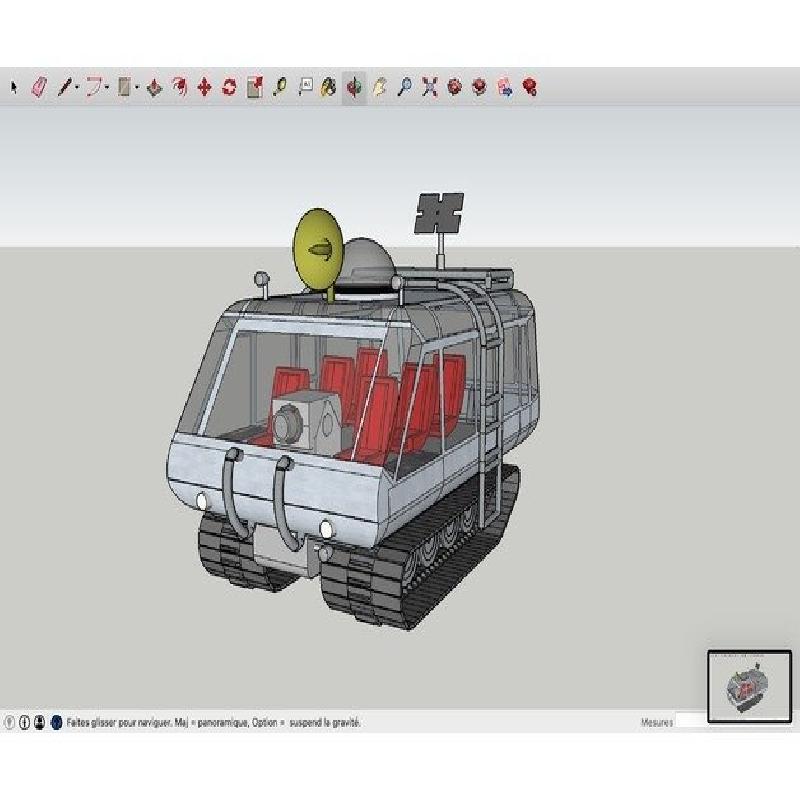
Task: Select the Paint Bucket tool
Action: 329,87
